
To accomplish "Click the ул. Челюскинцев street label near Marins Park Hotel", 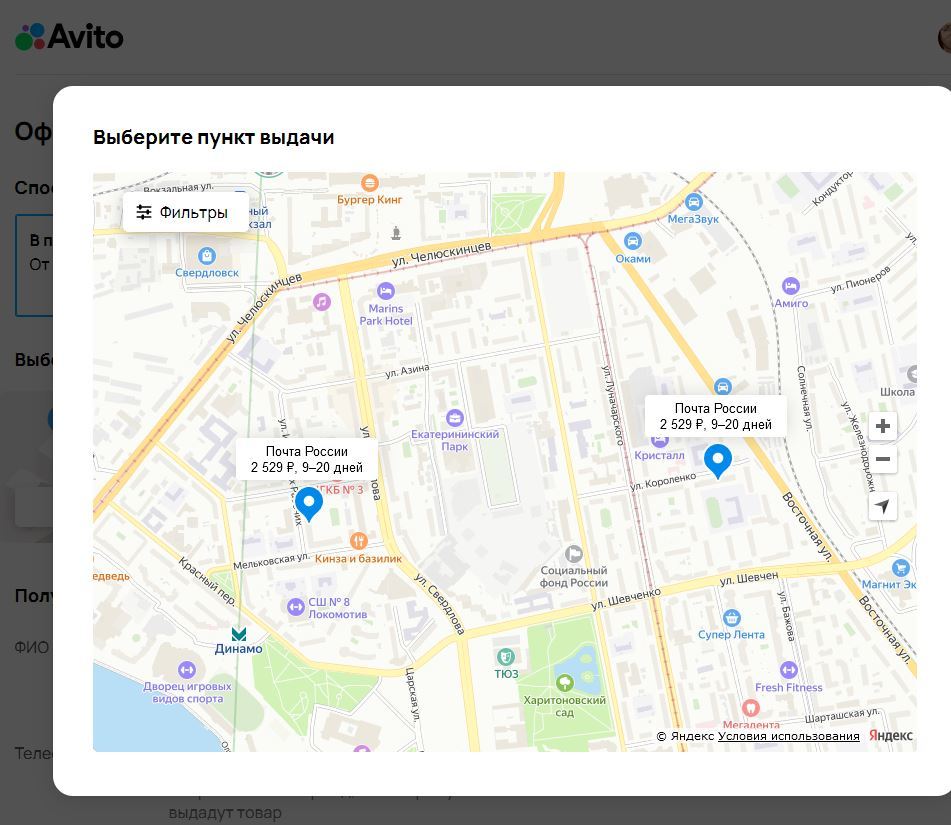I will click(x=441, y=254).
